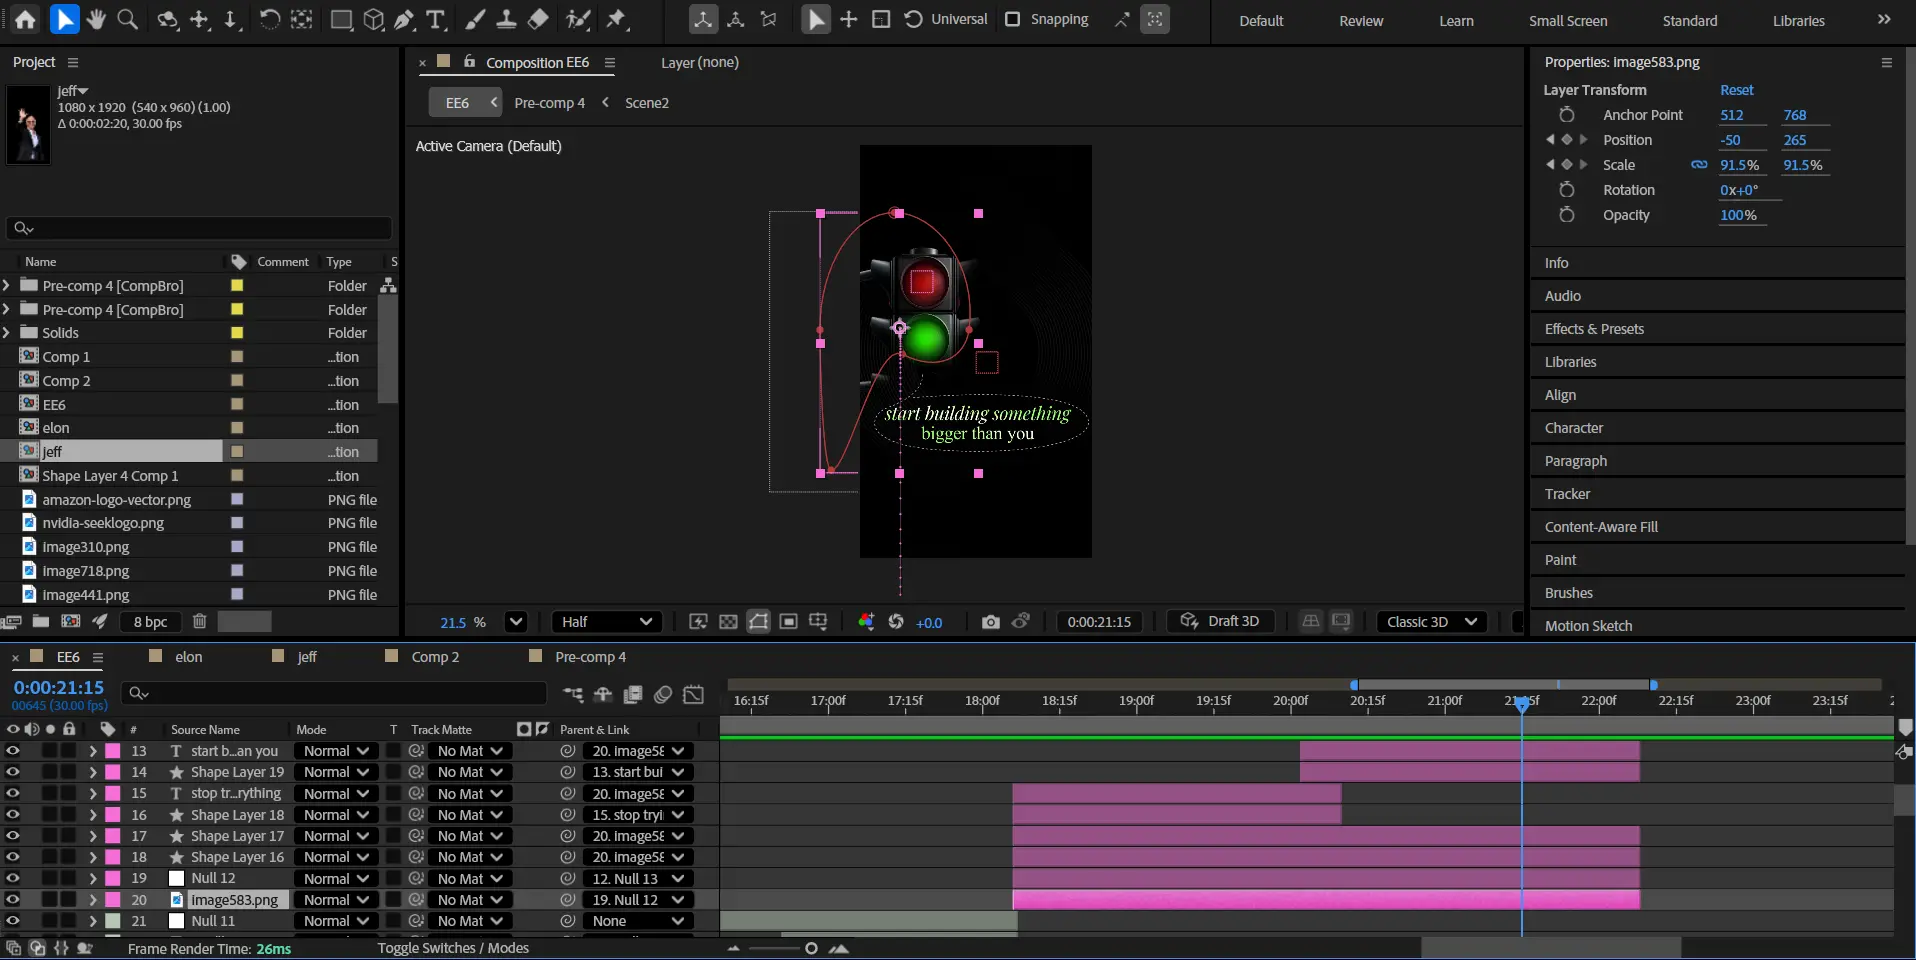Click the Draft 3D button
This screenshot has width=1916, height=960.
tap(1220, 622)
